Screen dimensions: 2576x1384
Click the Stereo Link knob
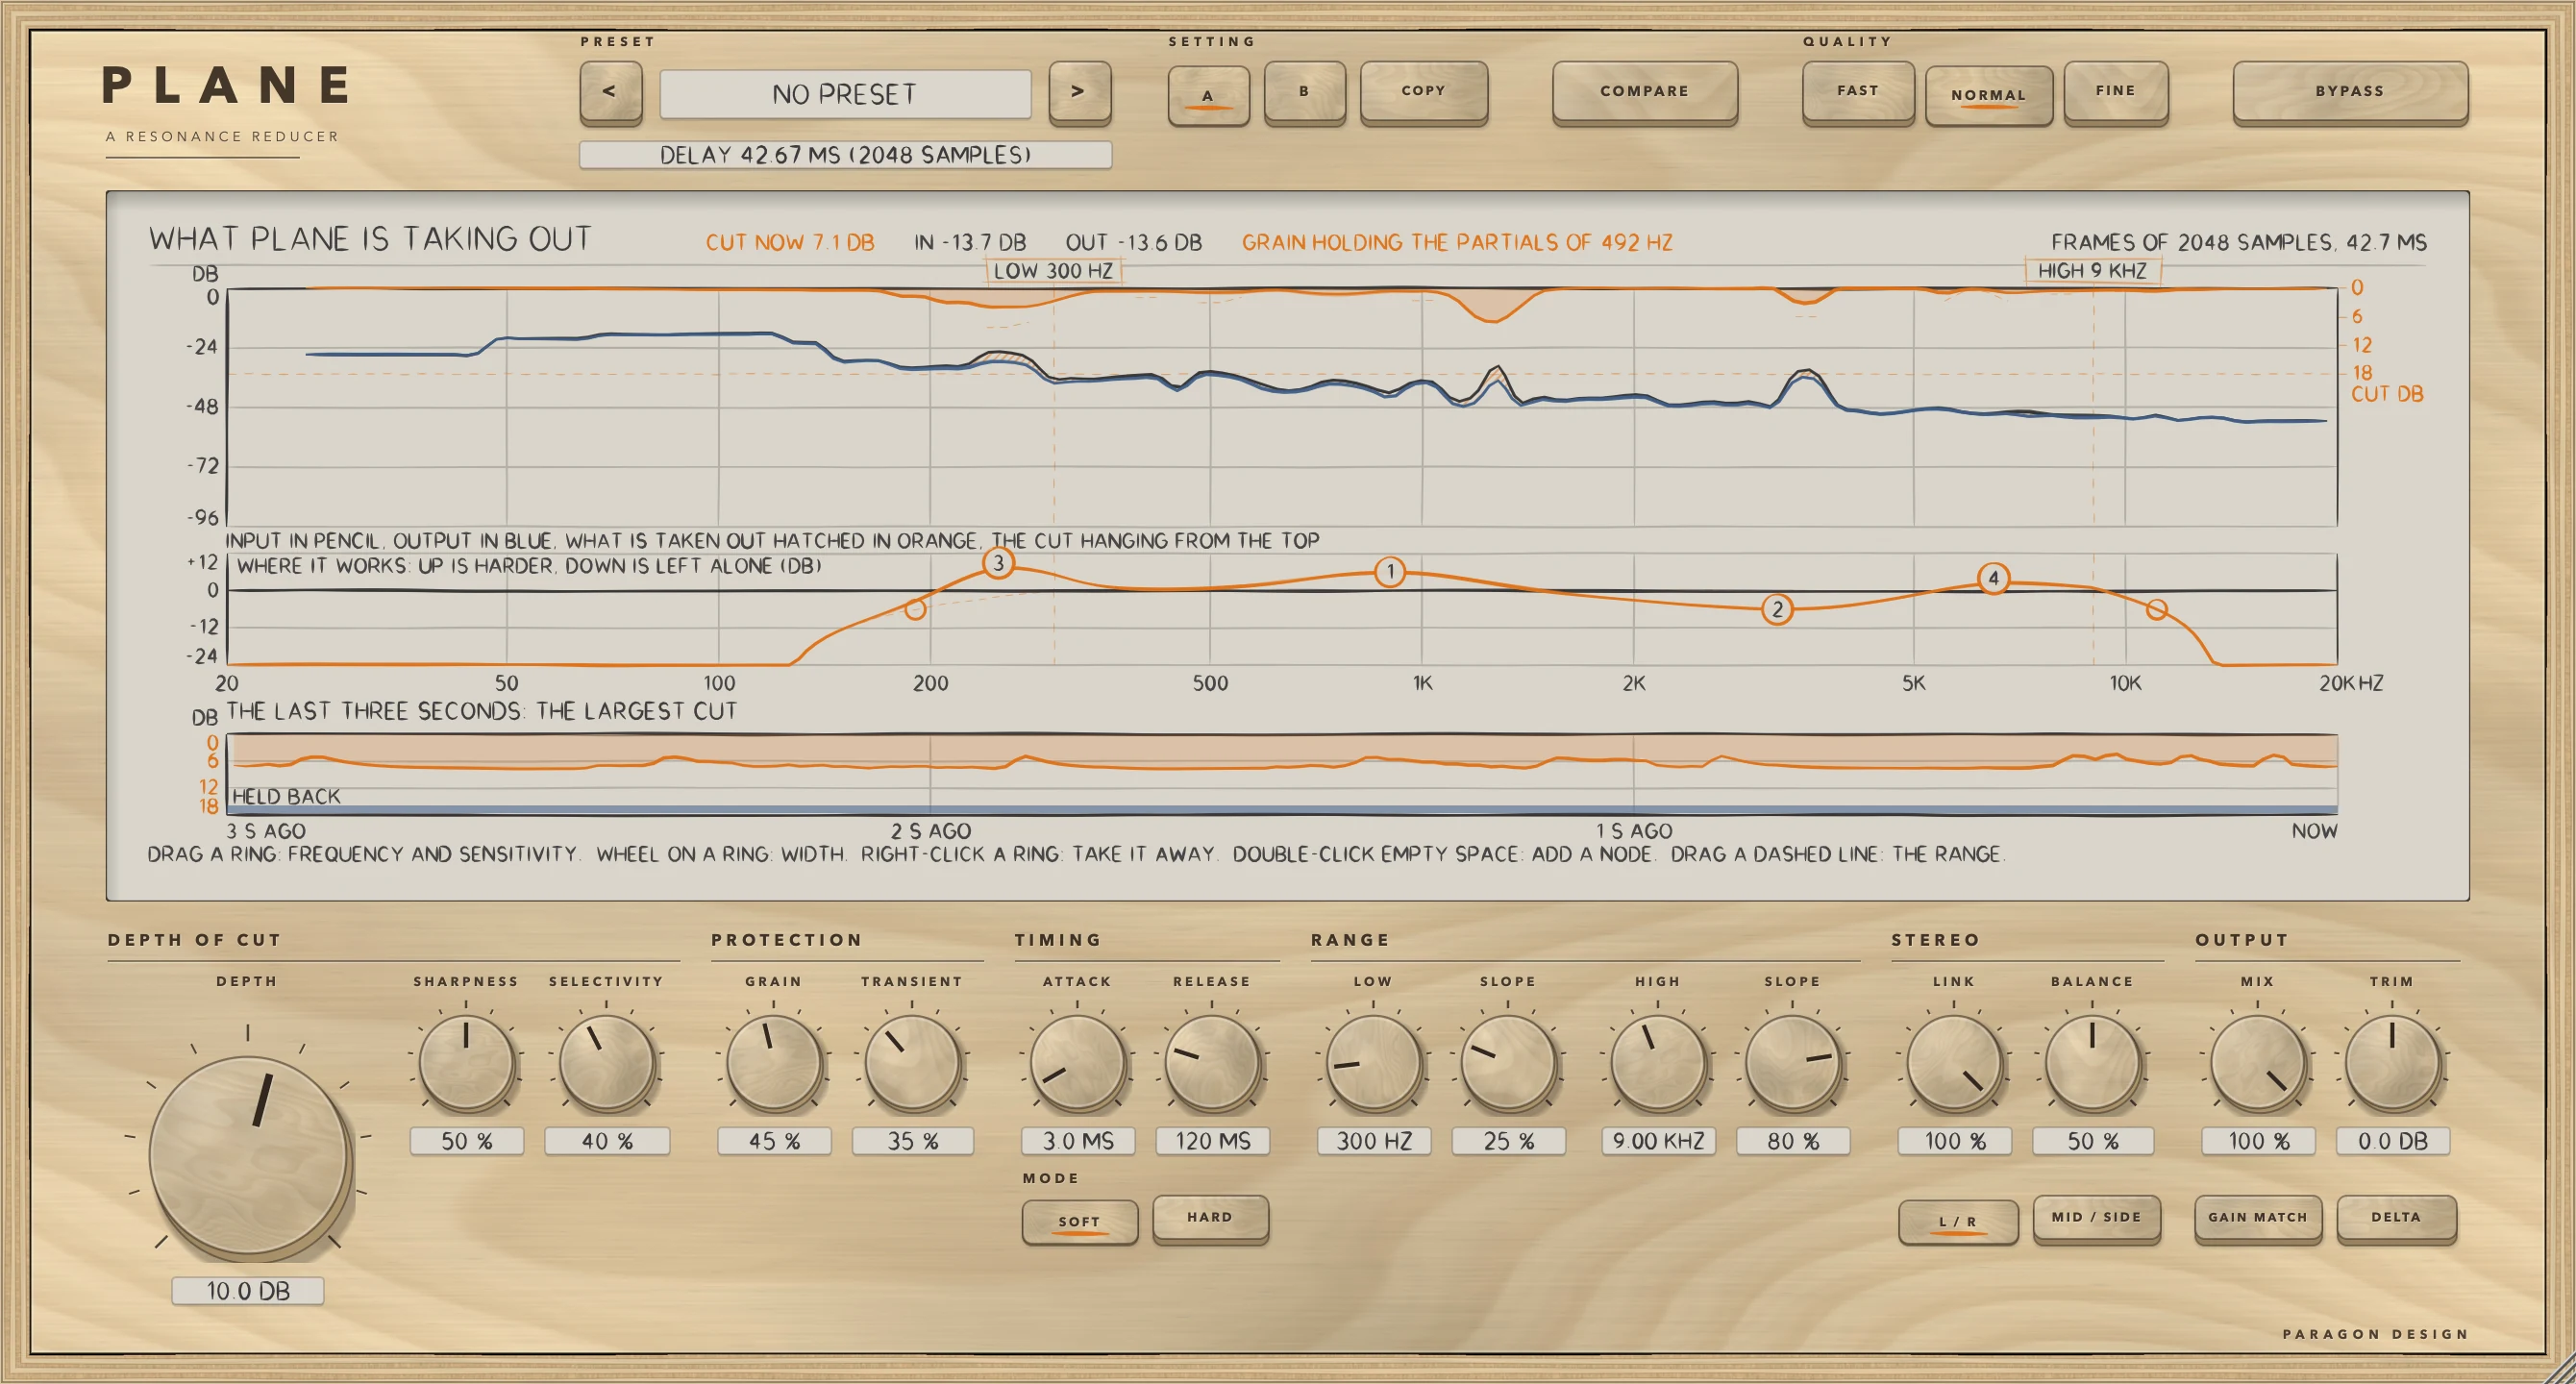click(x=1954, y=1064)
